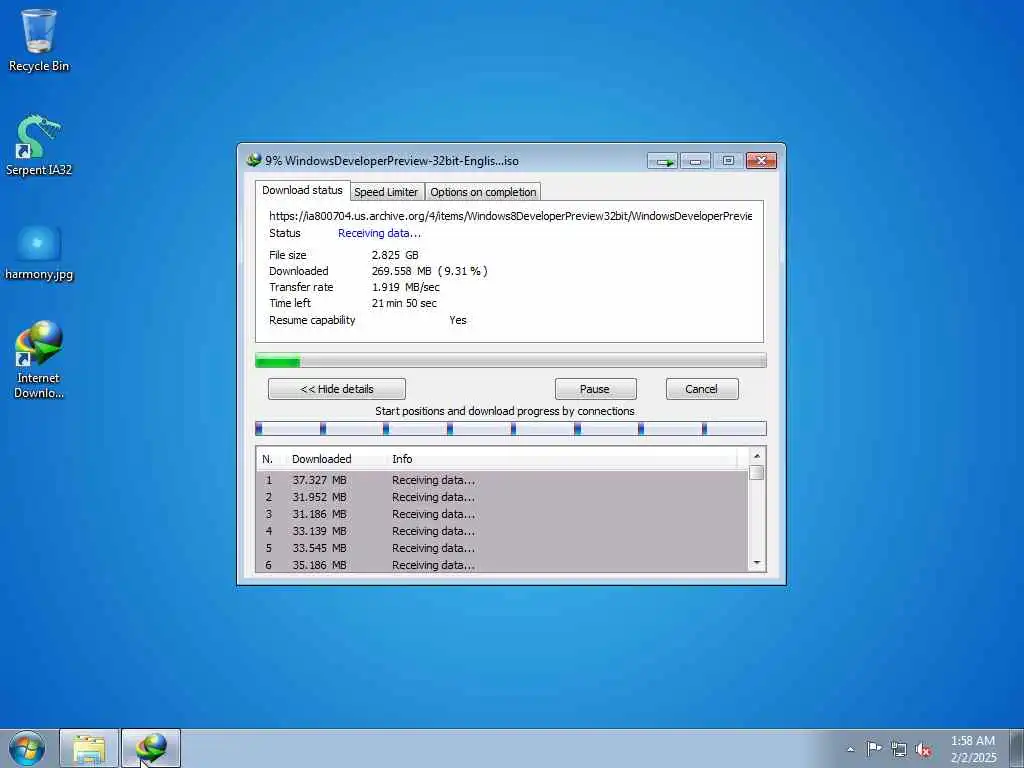
Task: Click the 'Start positions and download progress' label
Action: [505, 411]
